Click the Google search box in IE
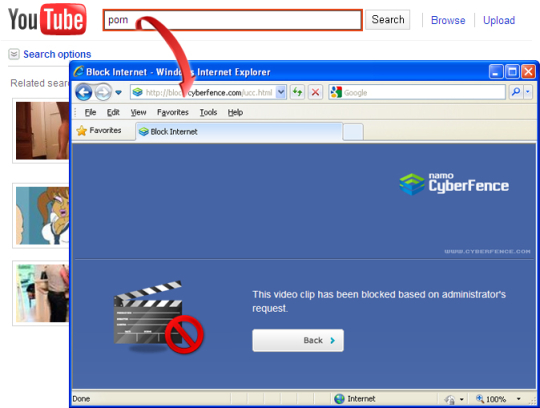Image resolution: width=540 pixels, height=408 pixels. 417,92
